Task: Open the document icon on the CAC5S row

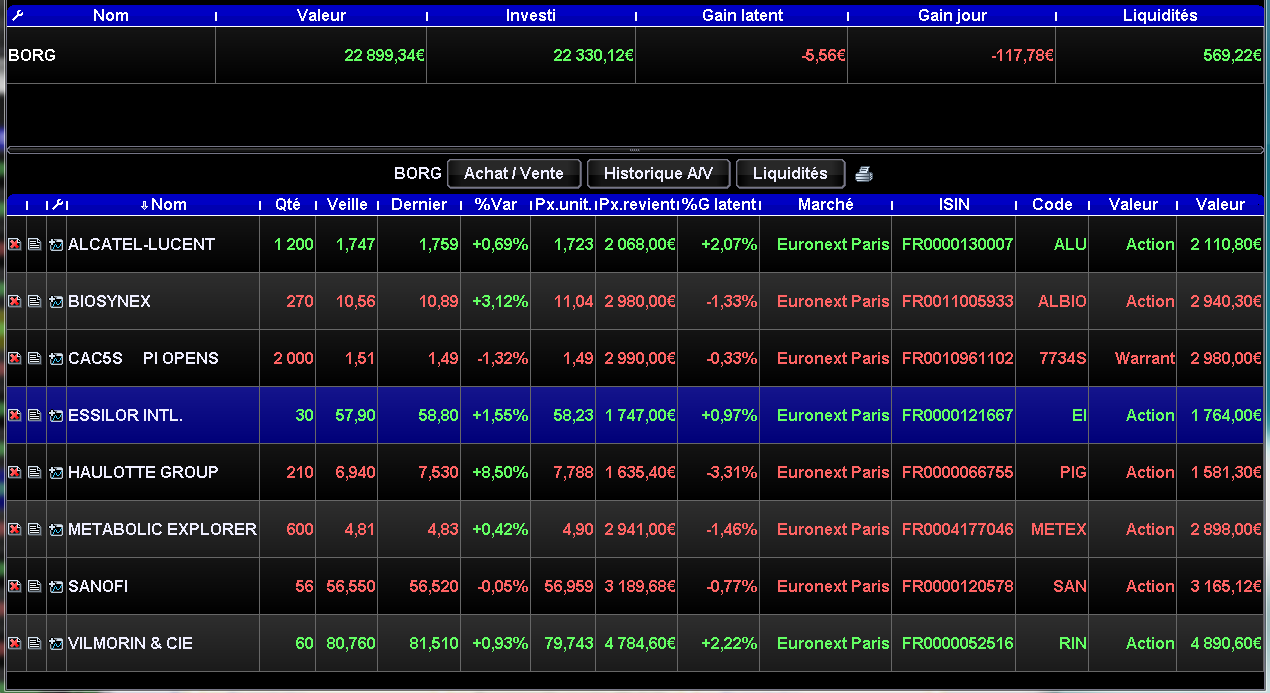Action: point(35,358)
